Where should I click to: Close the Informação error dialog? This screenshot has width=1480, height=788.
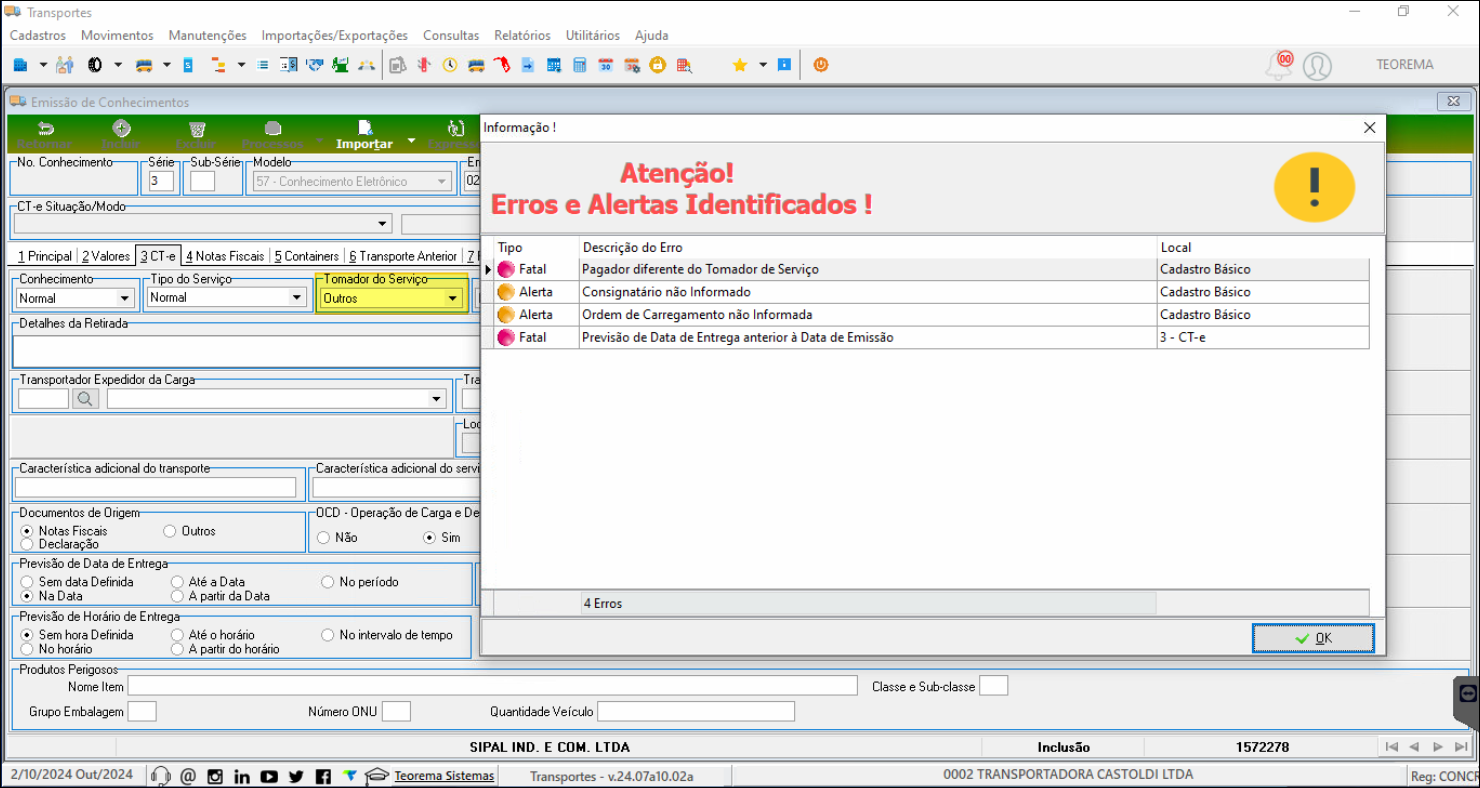(1370, 128)
